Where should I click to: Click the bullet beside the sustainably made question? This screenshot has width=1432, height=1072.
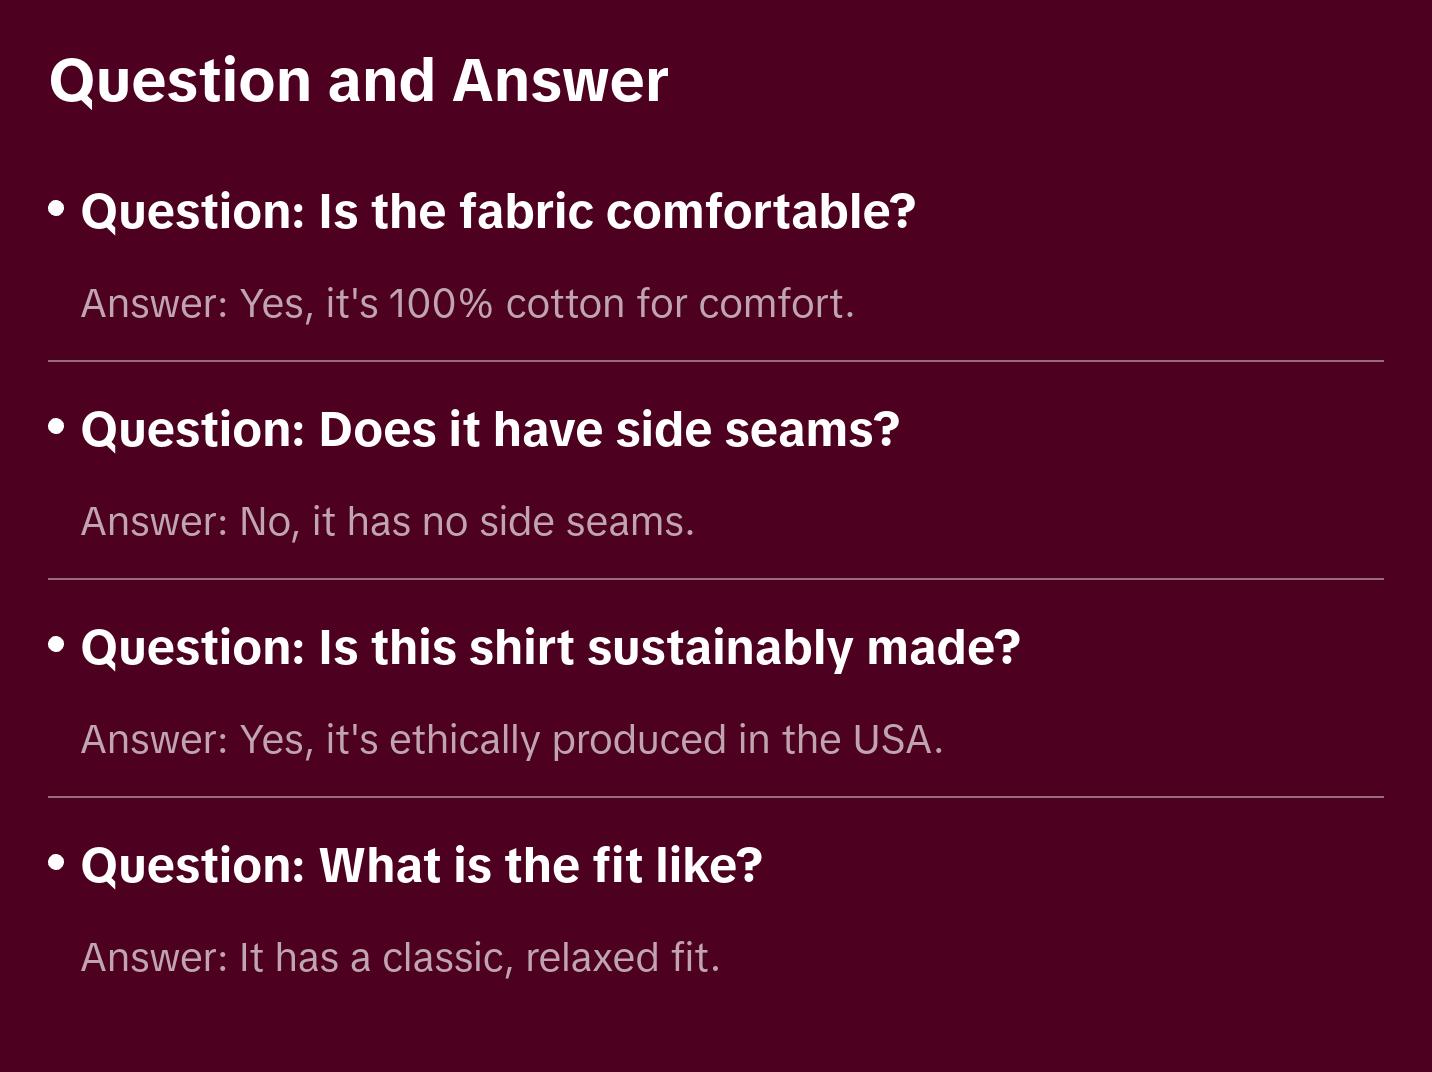point(57,645)
